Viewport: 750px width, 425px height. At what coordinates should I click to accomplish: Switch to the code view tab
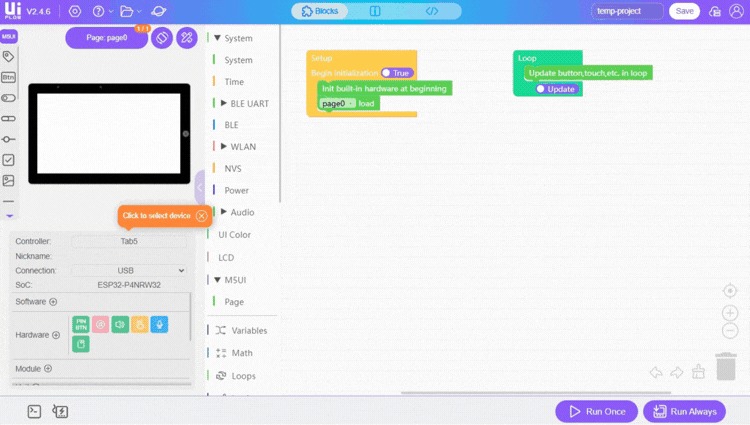[432, 11]
